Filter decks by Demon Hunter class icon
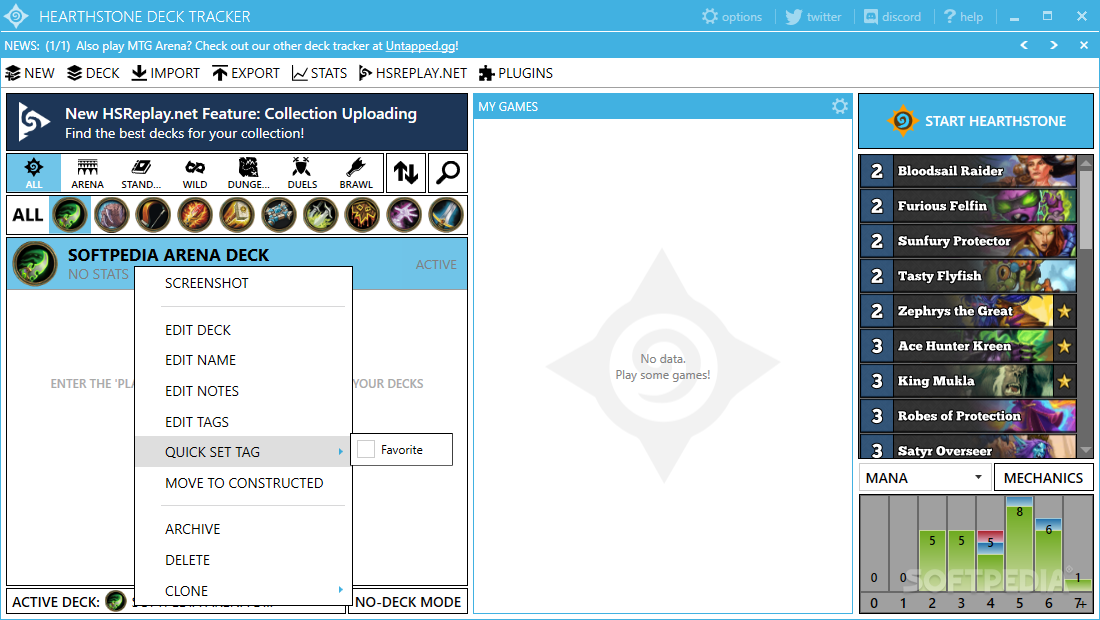Viewport: 1100px width, 620px height. (70, 215)
